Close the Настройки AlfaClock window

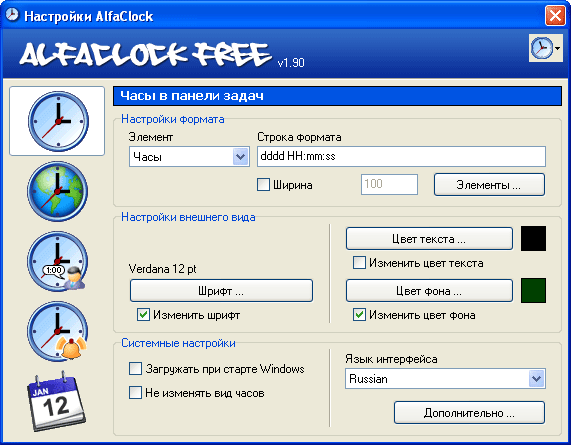(x=555, y=16)
